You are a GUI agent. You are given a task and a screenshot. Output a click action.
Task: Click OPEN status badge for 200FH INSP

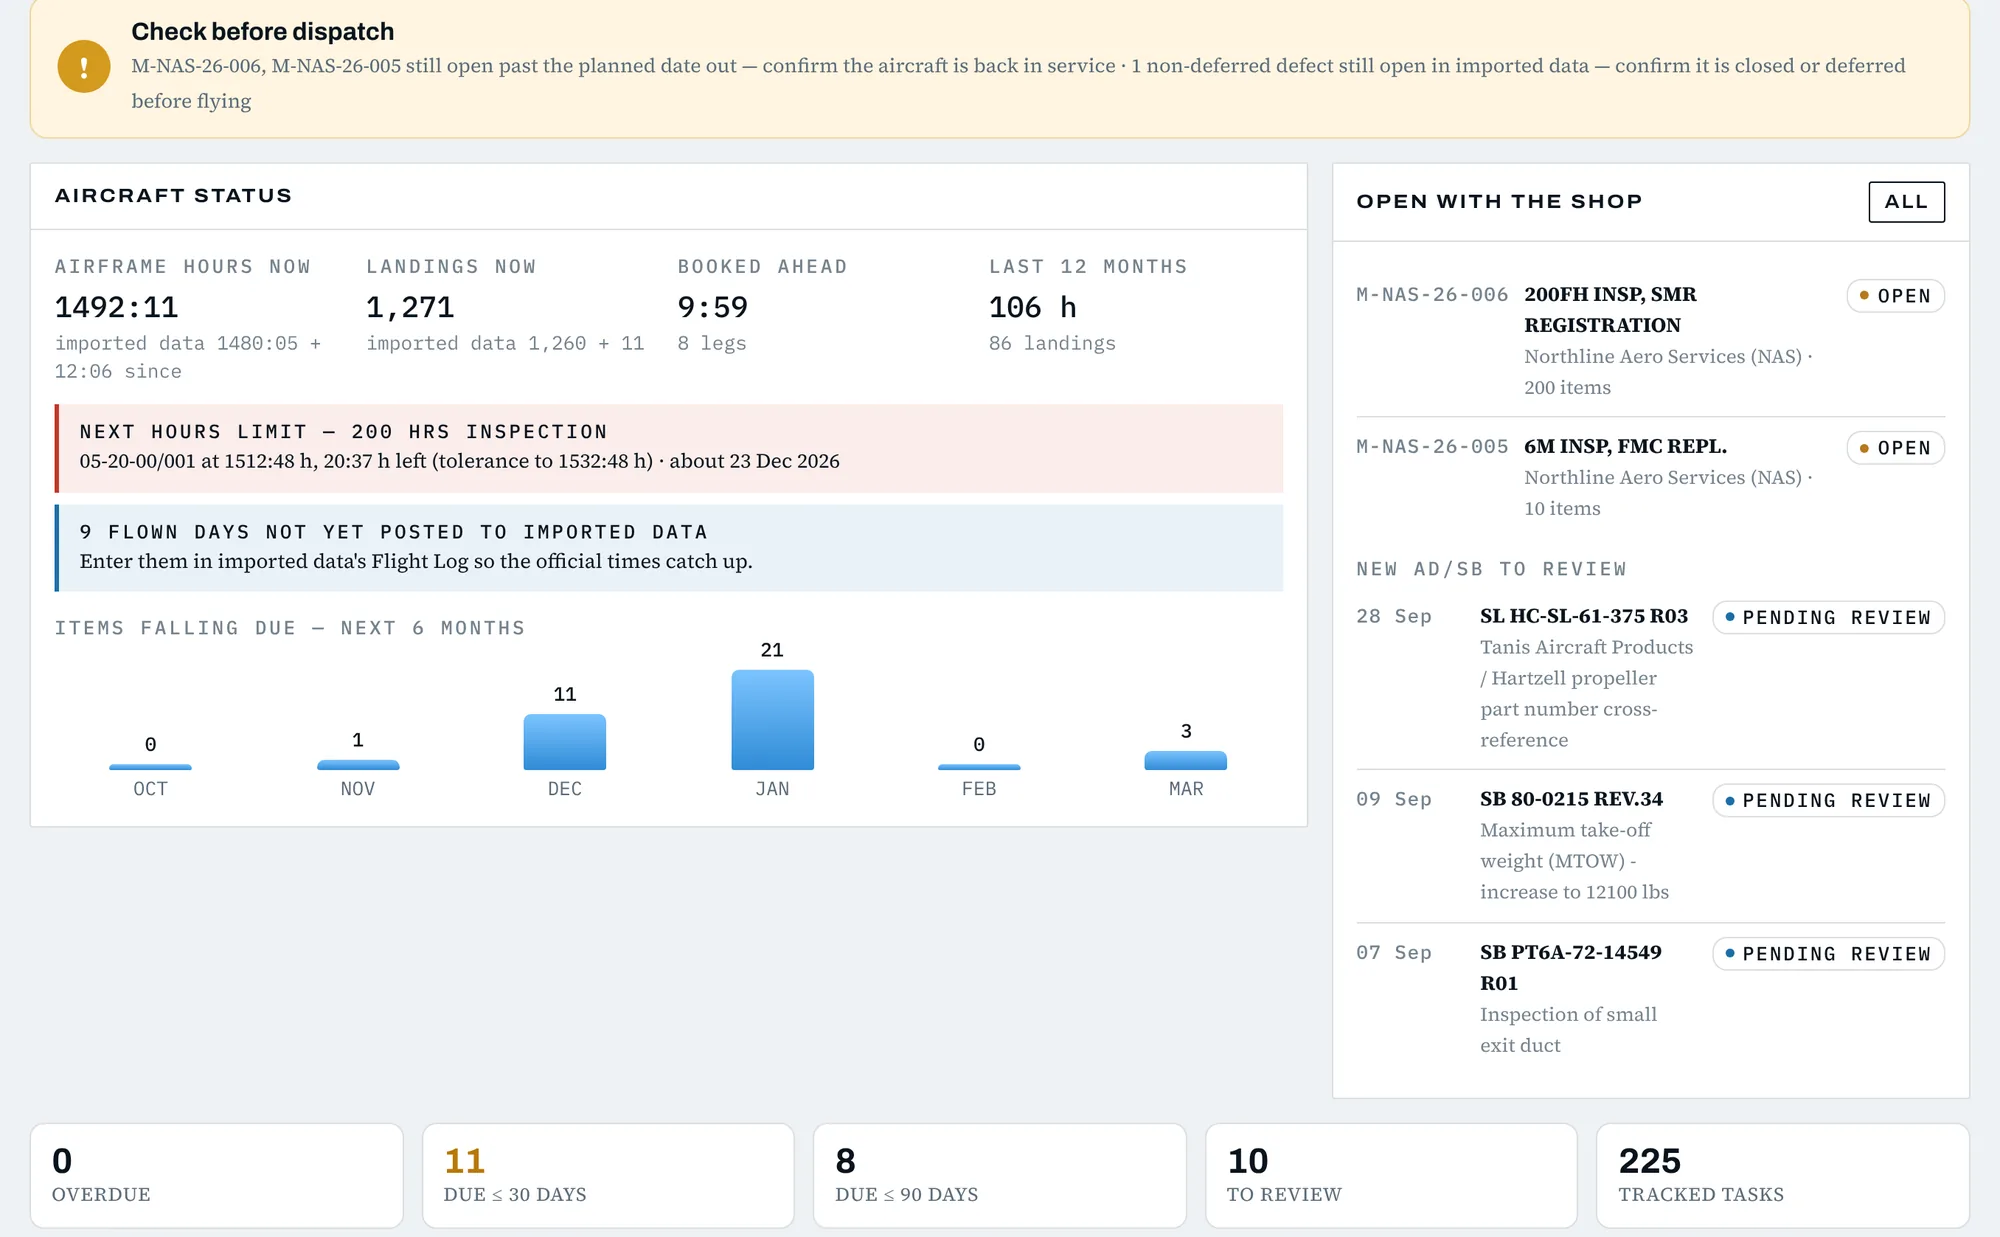[1895, 296]
